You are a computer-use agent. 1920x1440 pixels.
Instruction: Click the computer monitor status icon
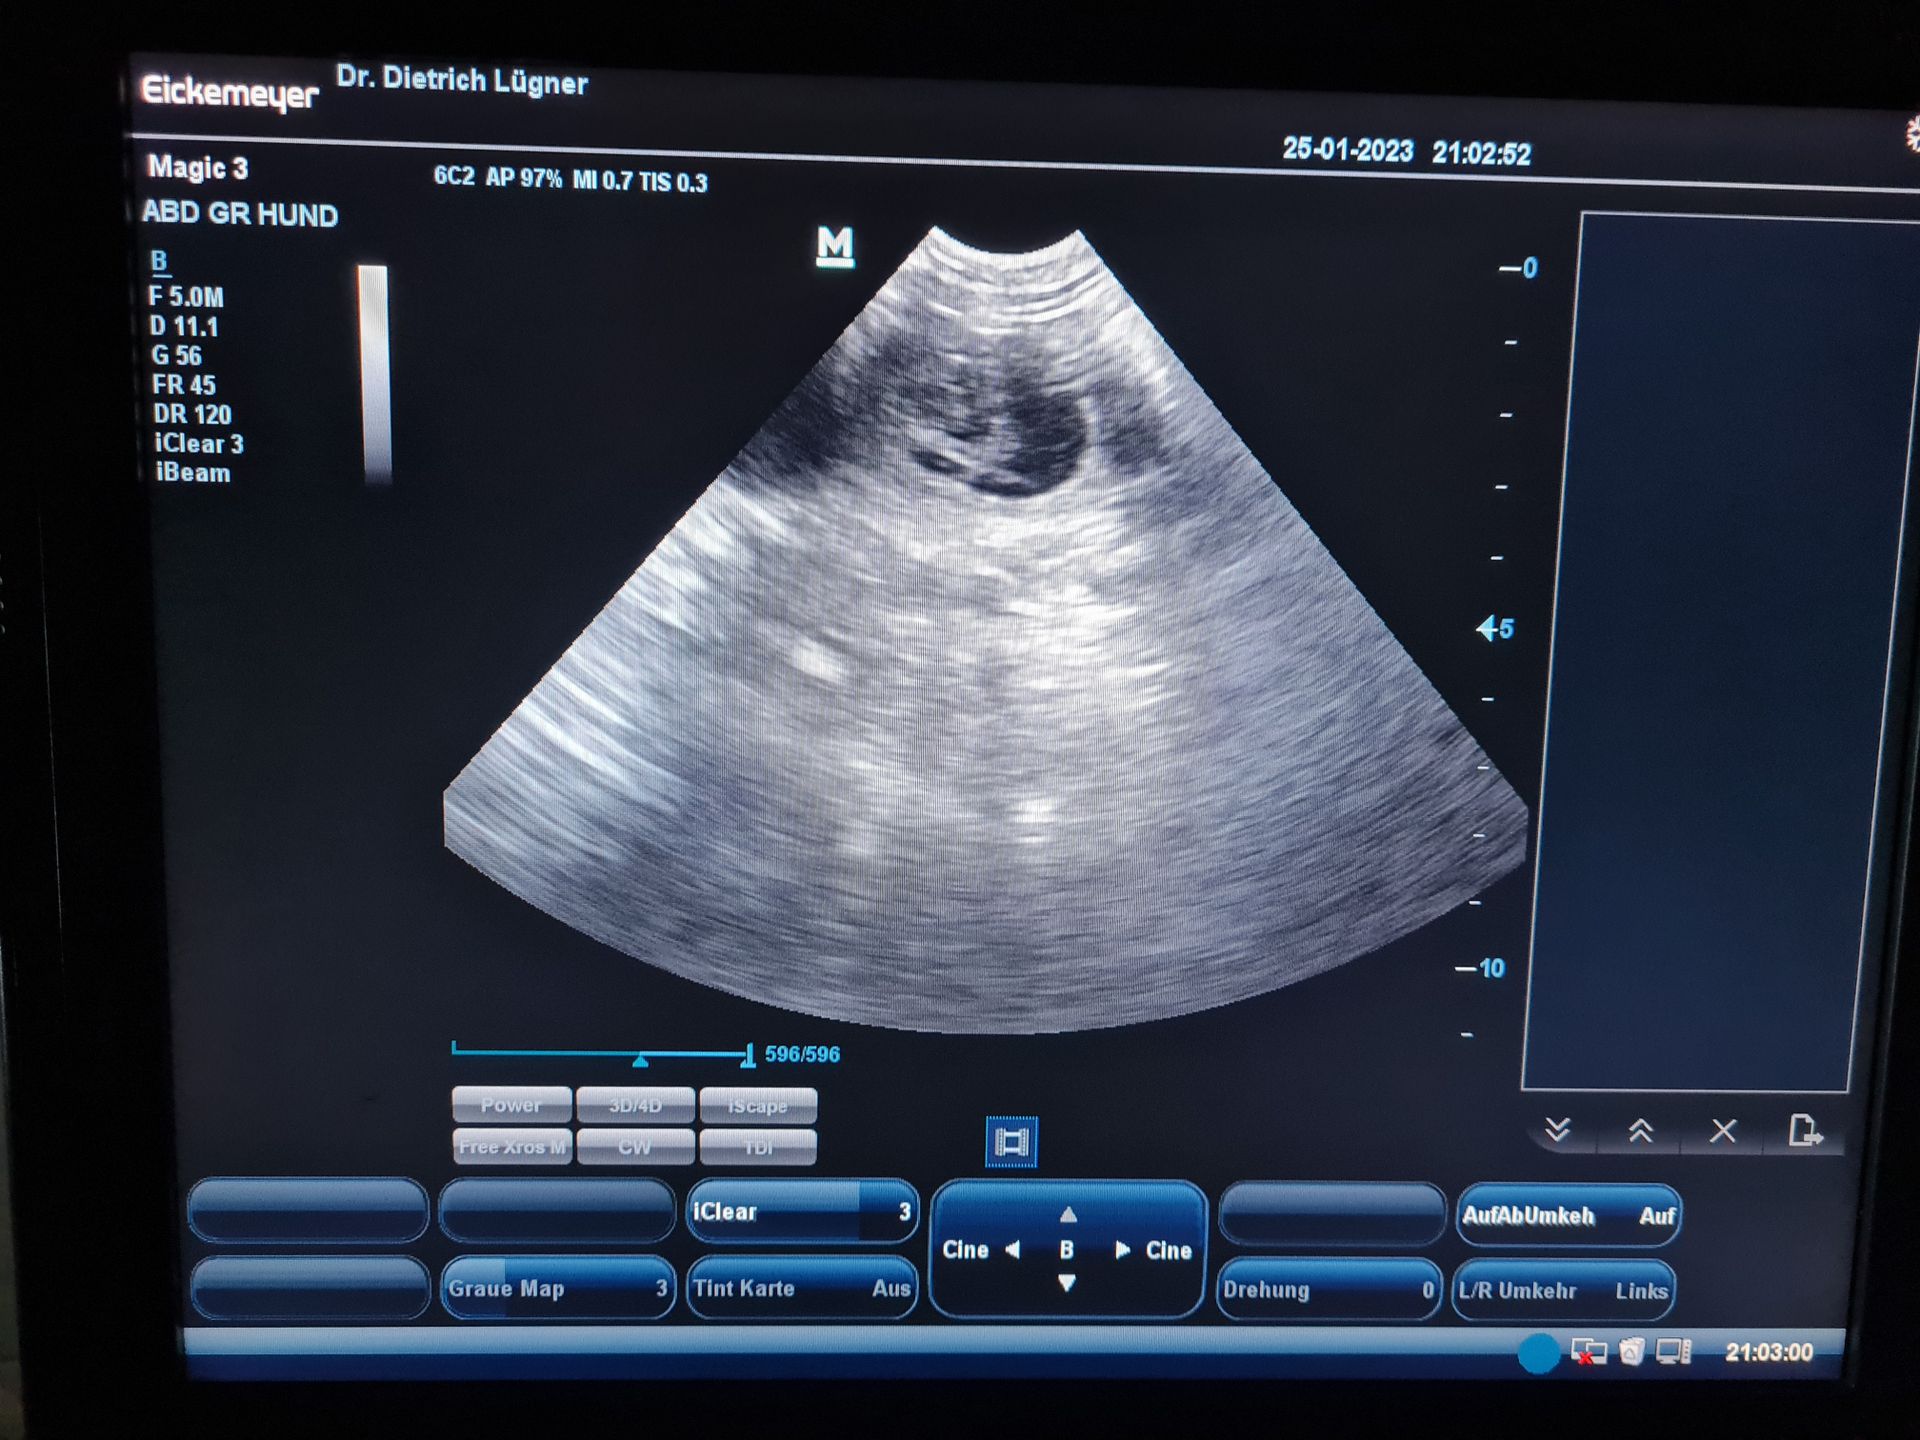(x=1672, y=1353)
